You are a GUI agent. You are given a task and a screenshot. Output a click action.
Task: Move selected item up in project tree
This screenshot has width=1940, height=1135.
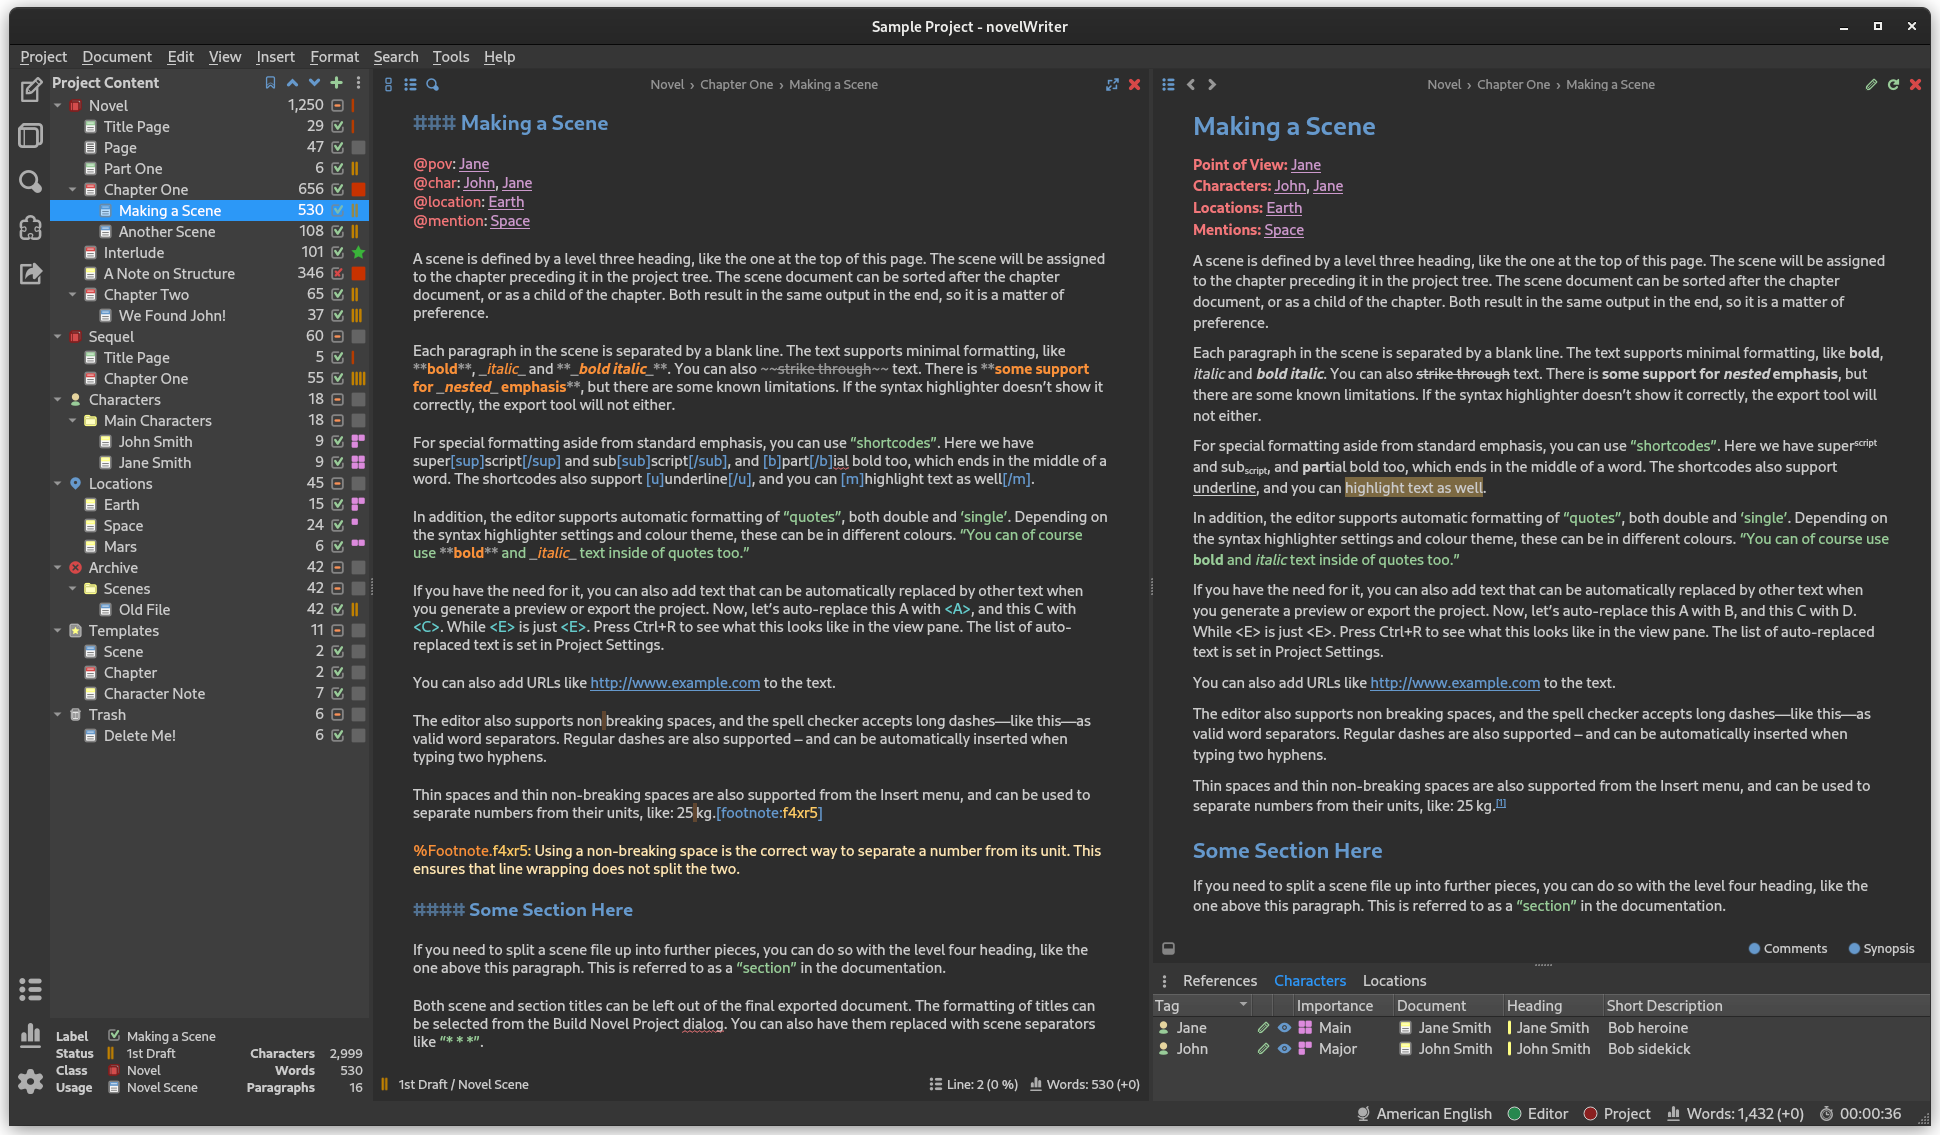[x=292, y=83]
